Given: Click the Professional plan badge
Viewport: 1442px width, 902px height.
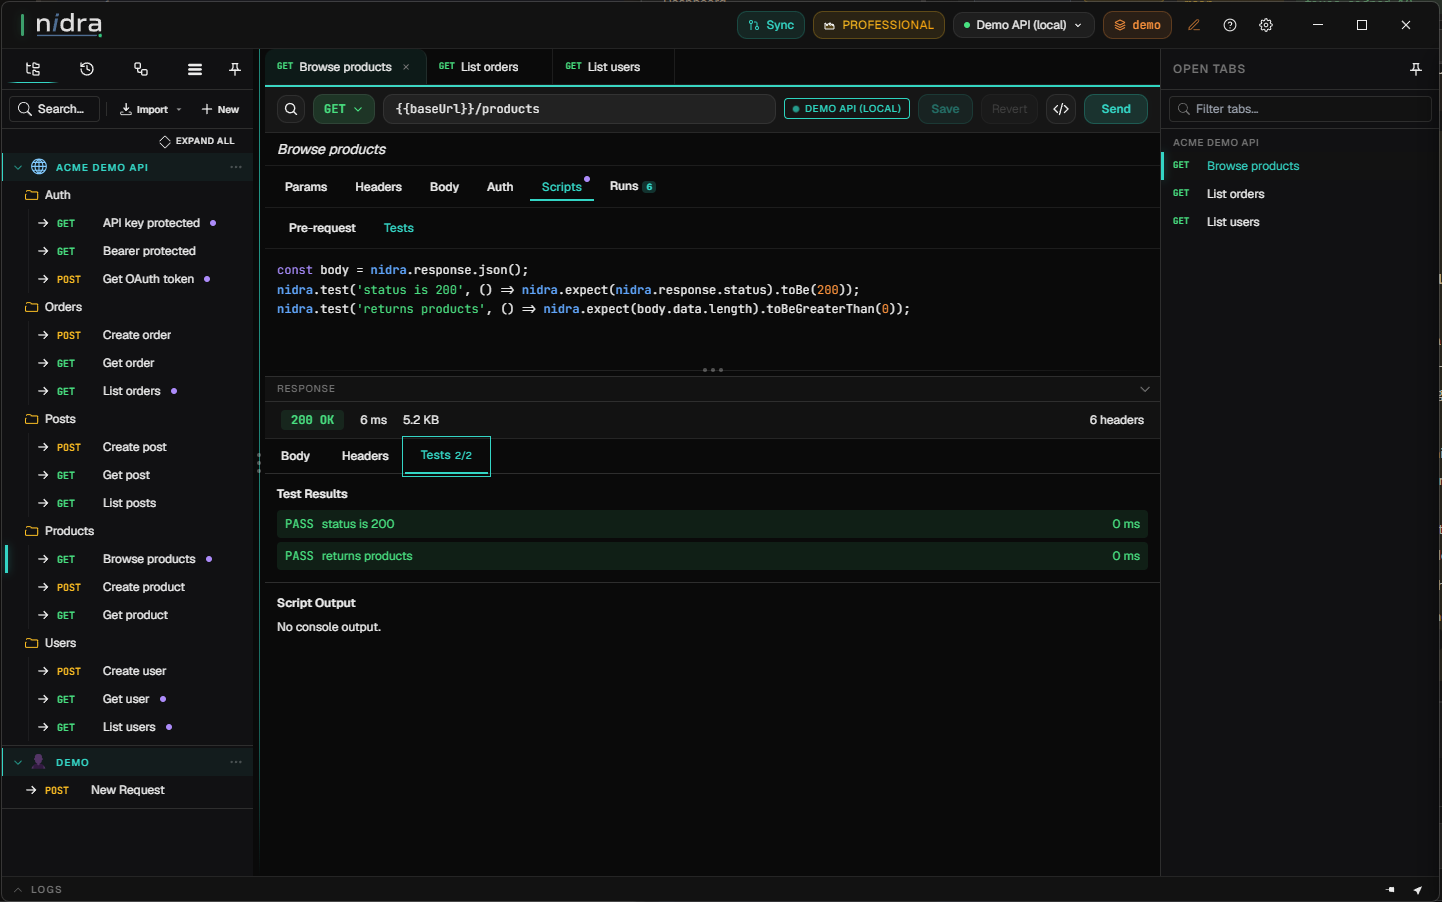Looking at the screenshot, I should (x=879, y=25).
